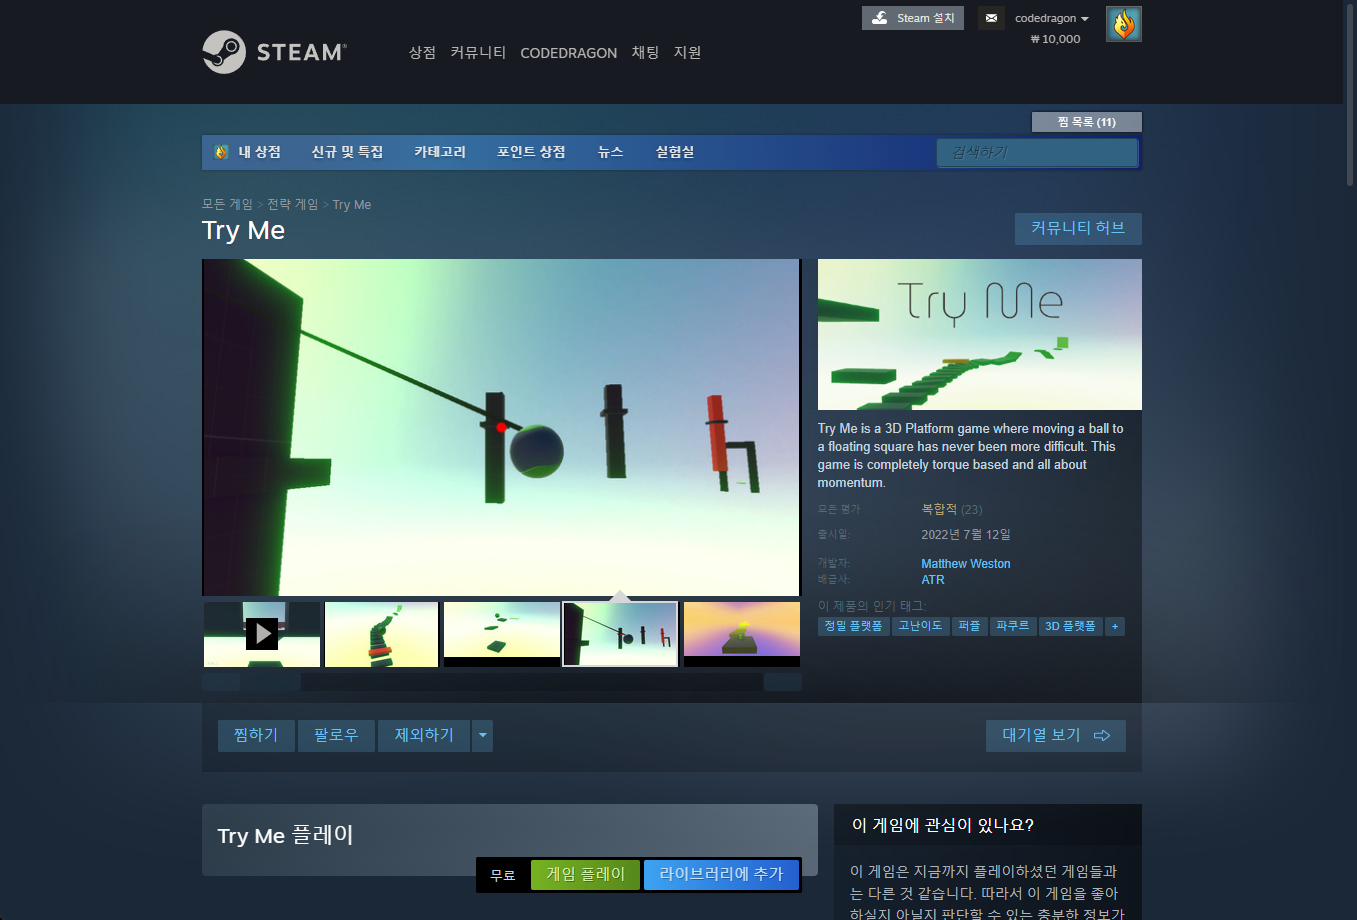Screen dimensions: 1357x920
Task: Select the 신규 및 특집 tab
Action: pyautogui.click(x=347, y=152)
